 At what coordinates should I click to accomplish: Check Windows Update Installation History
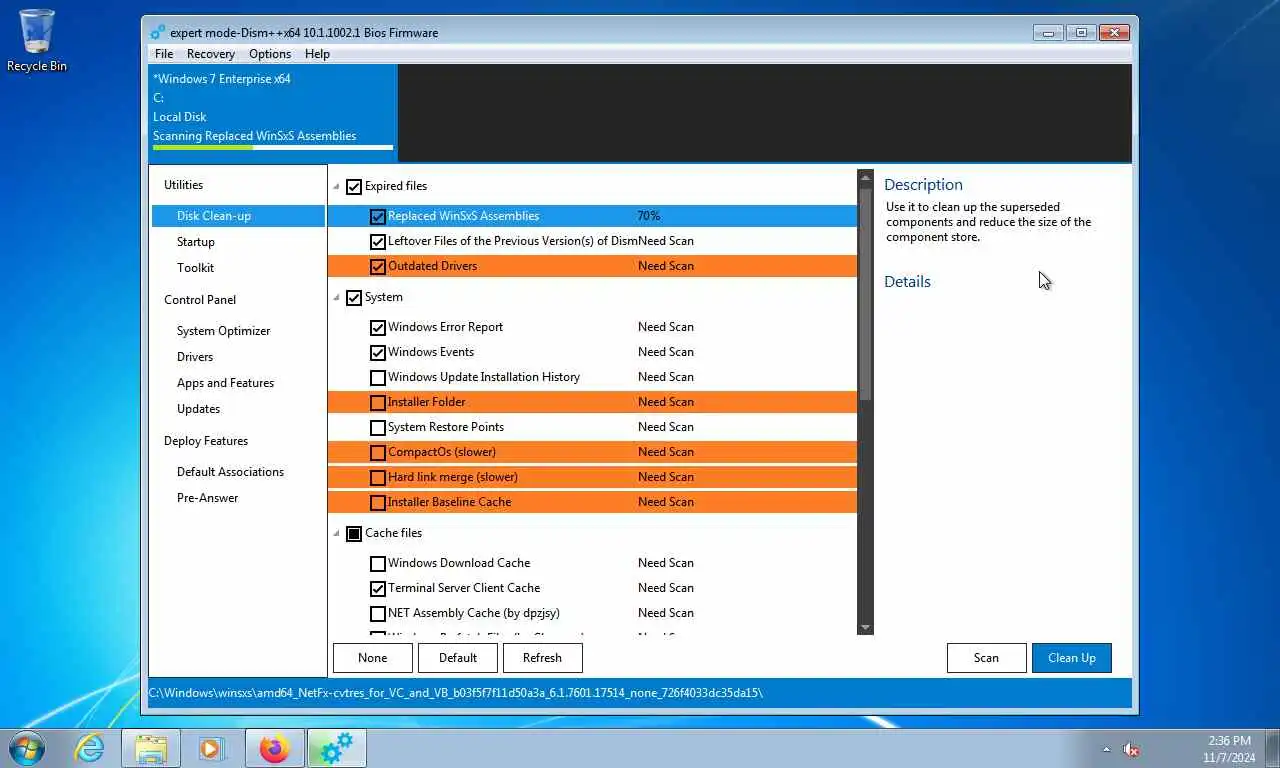tap(377, 377)
